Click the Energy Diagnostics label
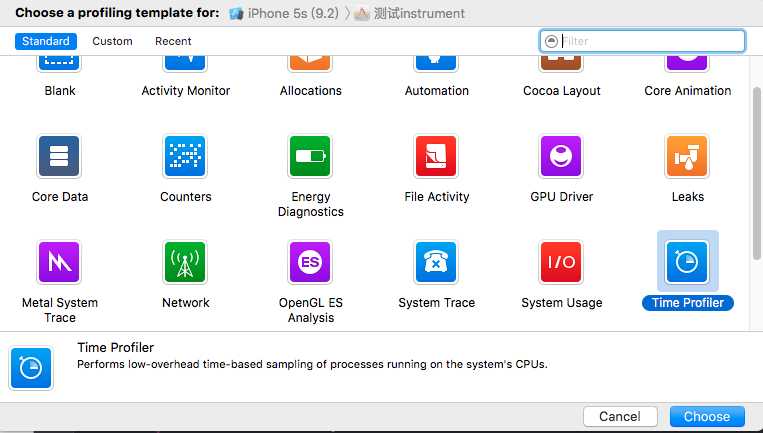 coord(310,204)
